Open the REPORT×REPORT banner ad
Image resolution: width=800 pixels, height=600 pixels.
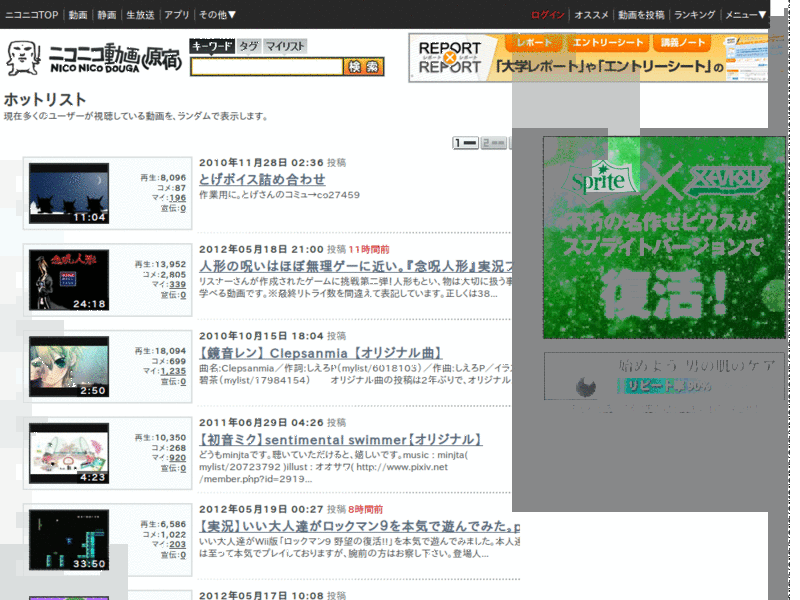588,58
